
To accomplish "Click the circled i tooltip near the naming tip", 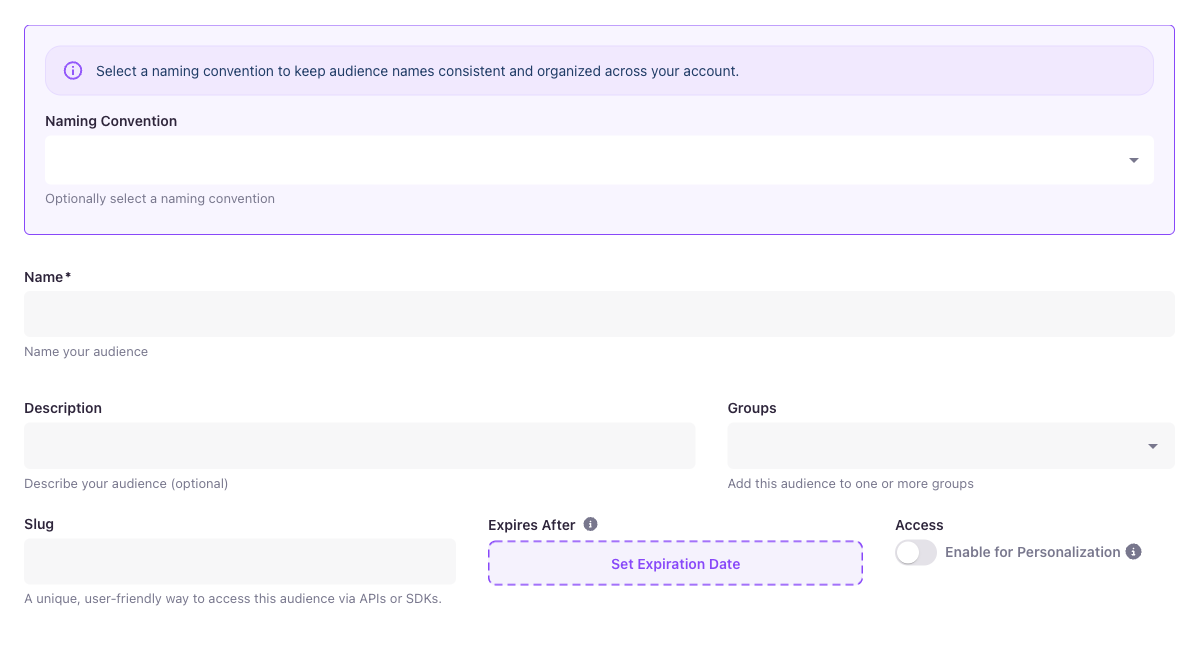I will (x=72, y=70).
